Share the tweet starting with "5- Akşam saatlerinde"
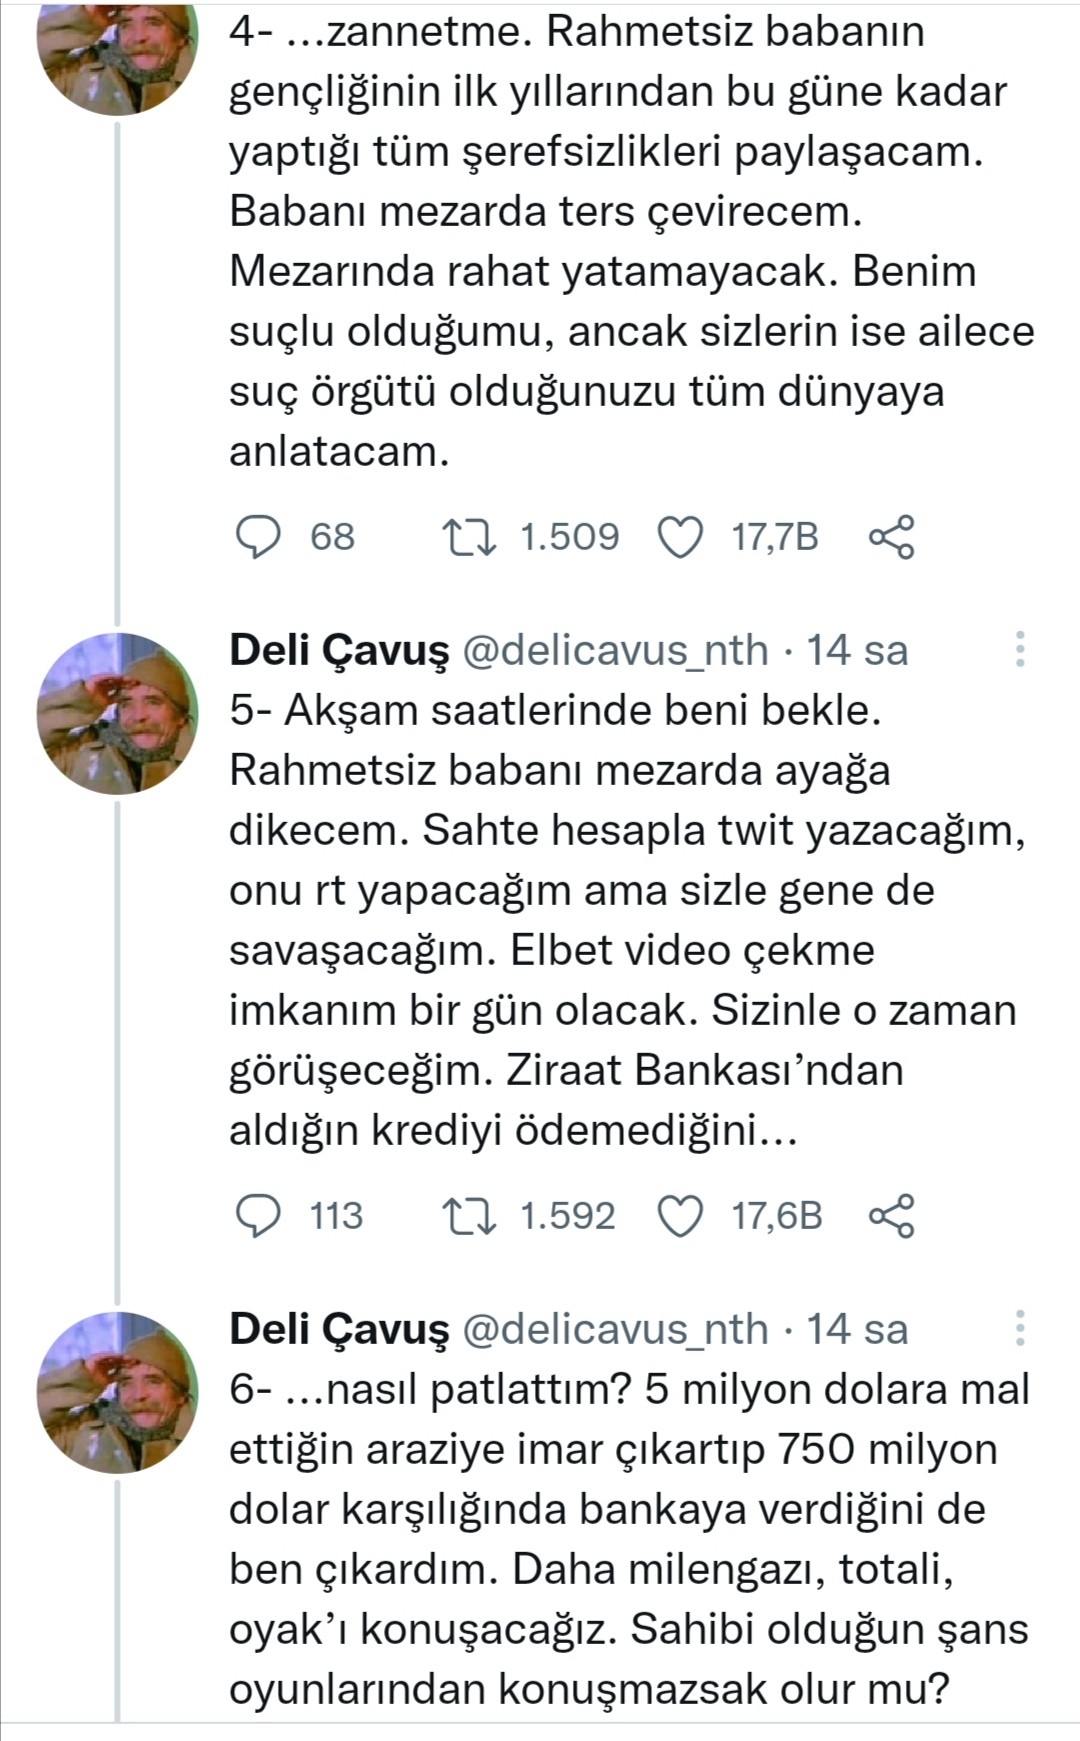 tap(891, 1216)
